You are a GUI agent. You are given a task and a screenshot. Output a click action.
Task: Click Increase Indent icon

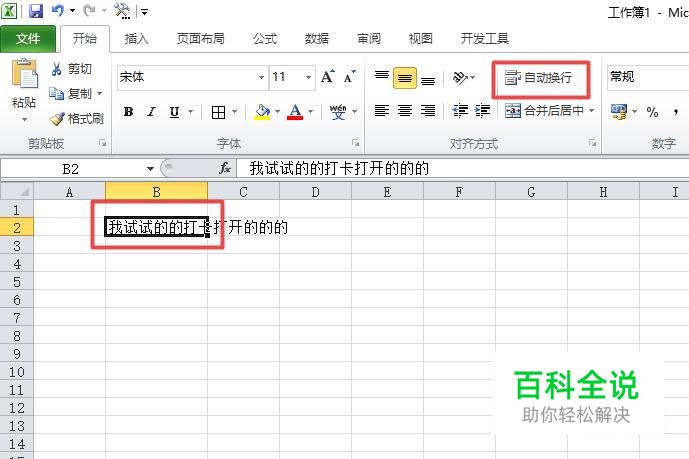(x=482, y=110)
